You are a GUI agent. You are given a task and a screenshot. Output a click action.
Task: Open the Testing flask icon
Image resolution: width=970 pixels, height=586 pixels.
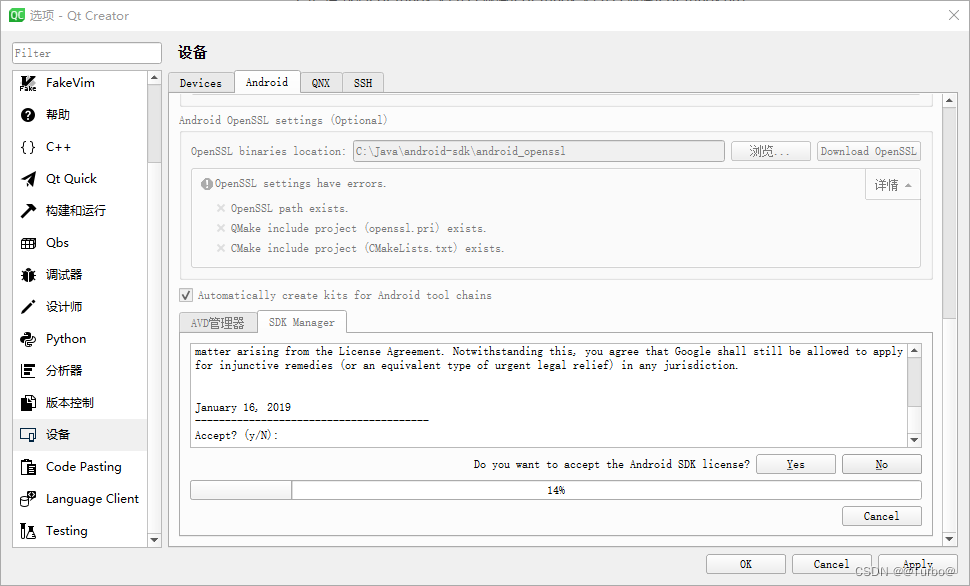coord(28,531)
